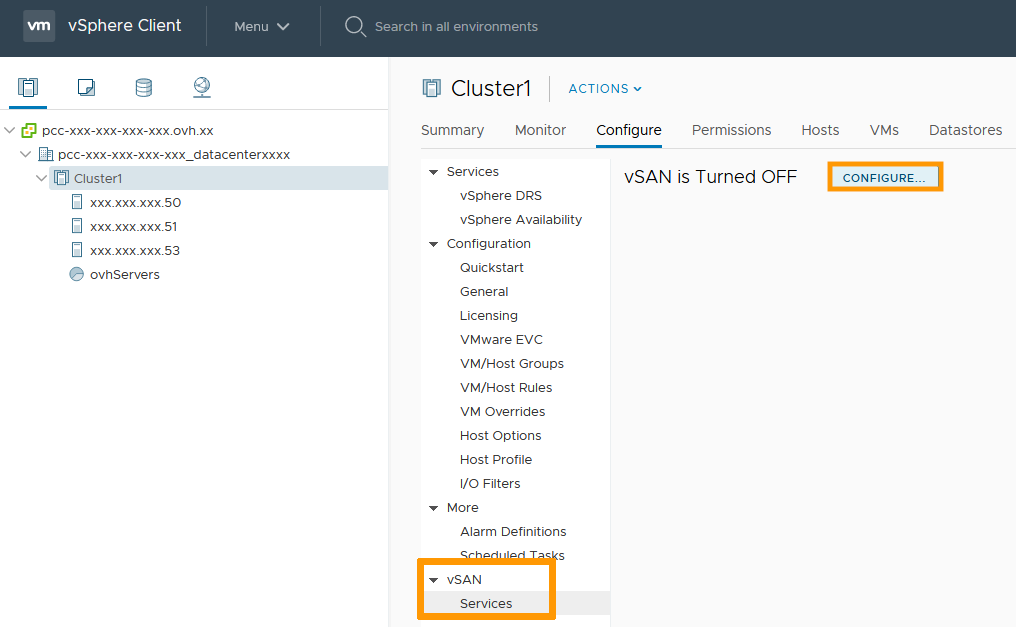Collapse the pcc-xxx-xxx-xxx-xxx.ovh.xx tree node
Screen dimensions: 1016x627
pos(10,130)
